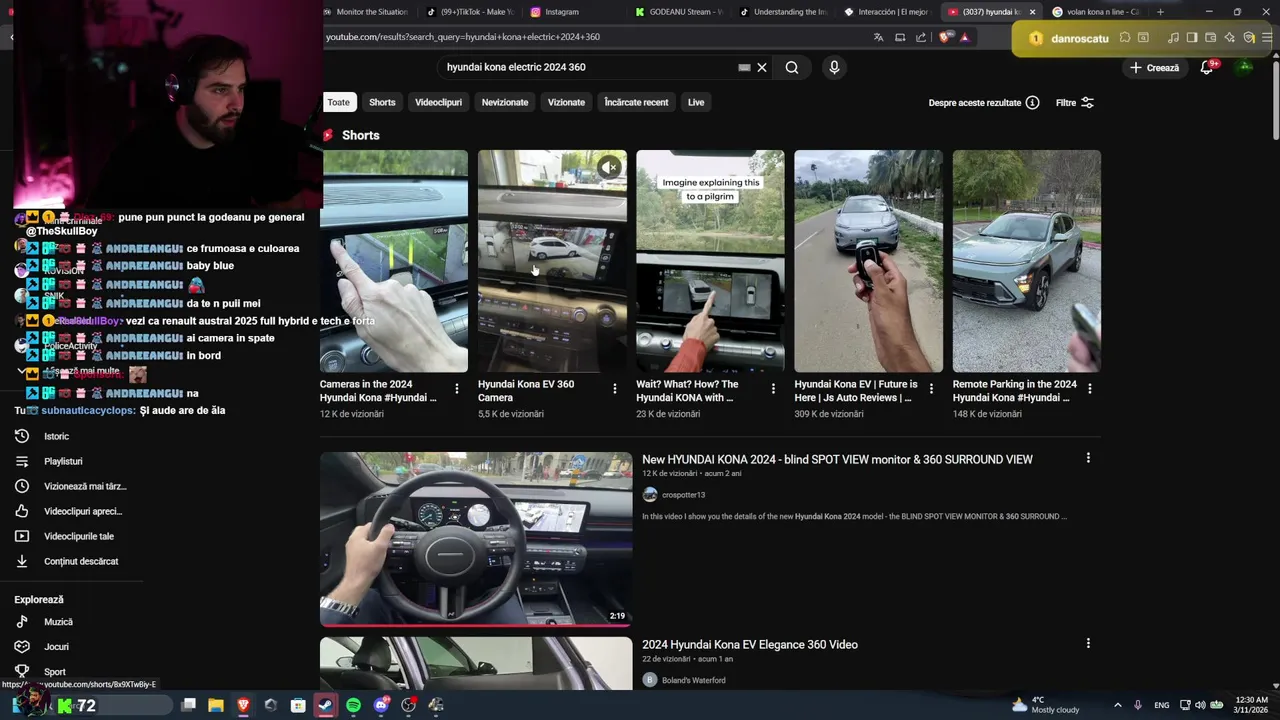Open Leo AI sparkle icon in toolbar
Image resolution: width=1280 pixels, height=720 pixels.
(1229, 38)
